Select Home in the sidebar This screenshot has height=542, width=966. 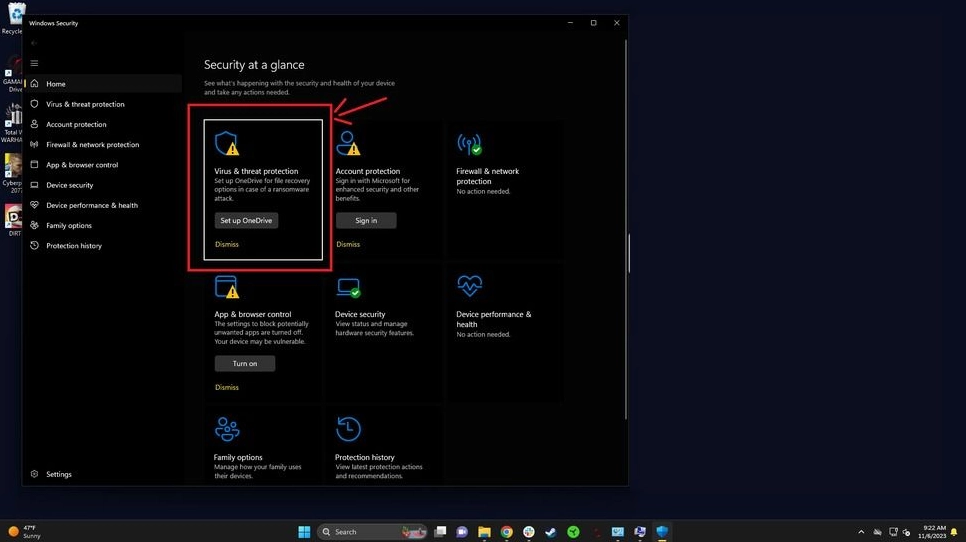pos(55,84)
